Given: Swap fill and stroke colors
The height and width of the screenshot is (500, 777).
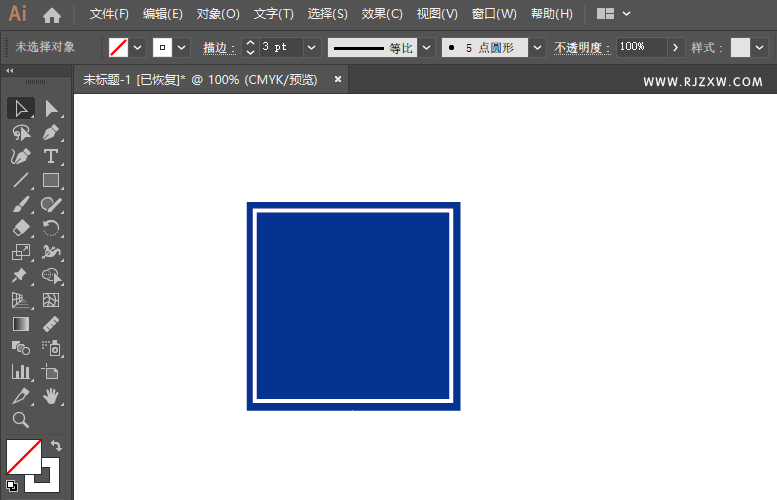Looking at the screenshot, I should click(x=56, y=445).
